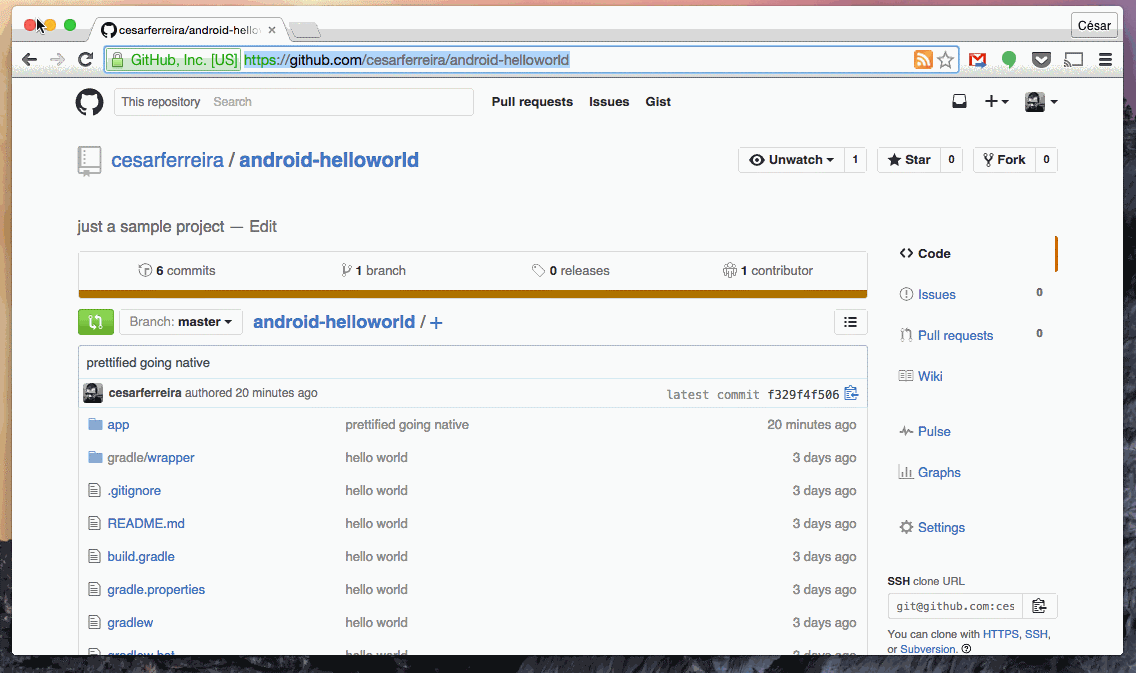Click the César profile button
This screenshot has width=1136, height=673.
tap(1094, 25)
